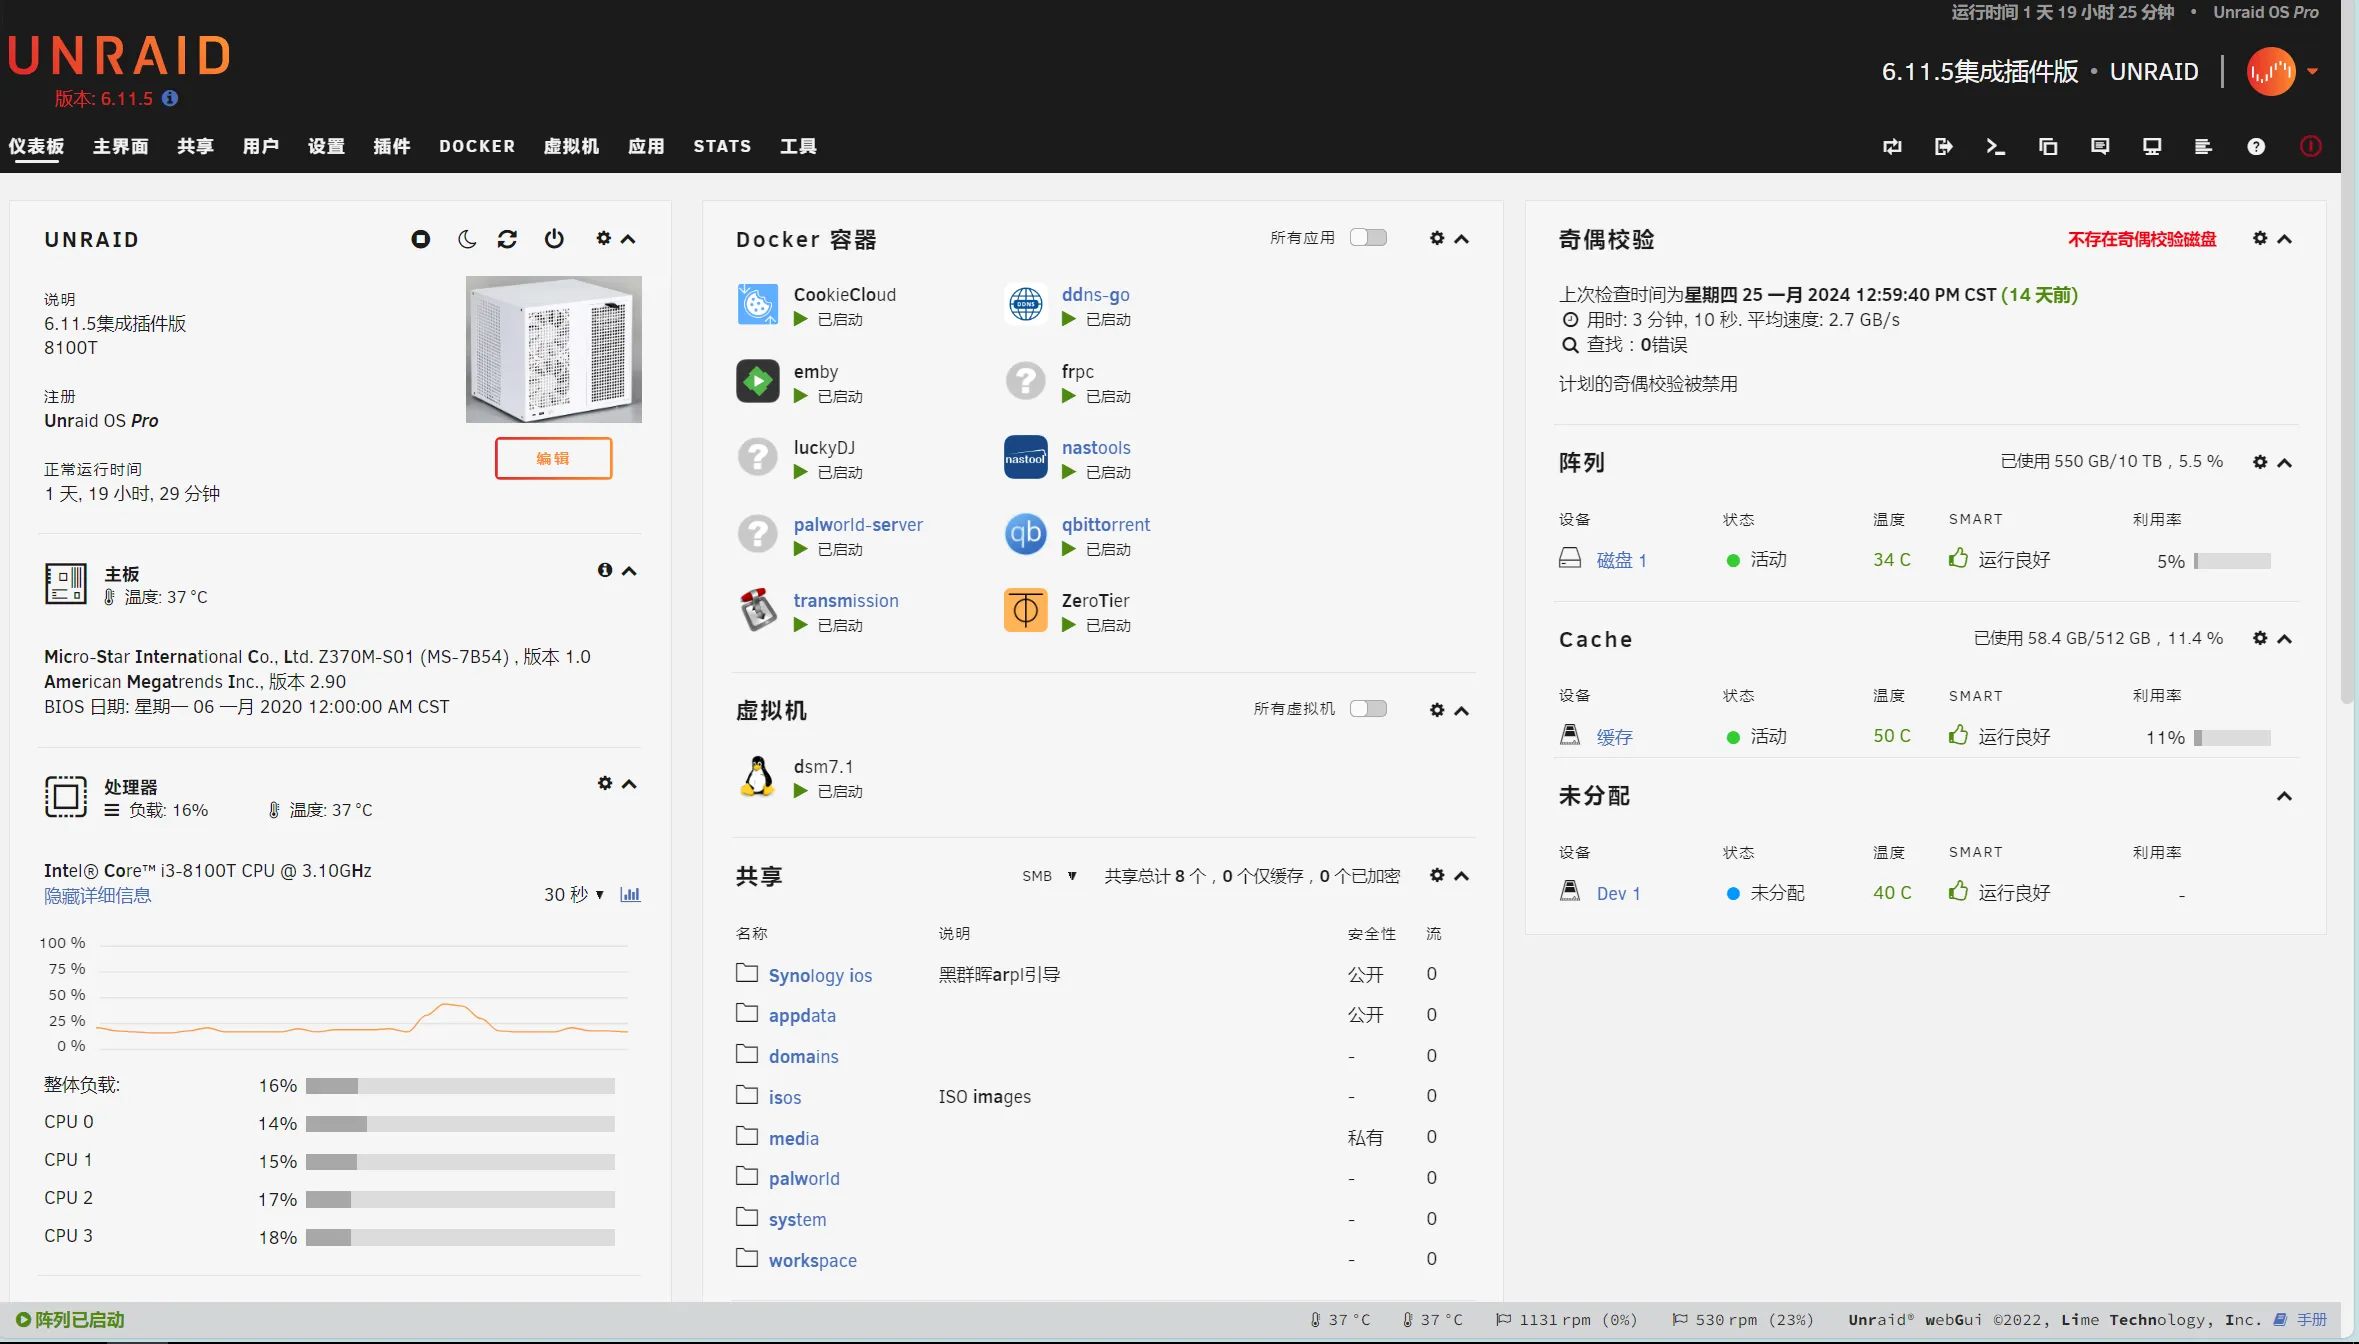The image size is (2359, 1344).
Task: Click the user avatar icon
Action: [2271, 72]
